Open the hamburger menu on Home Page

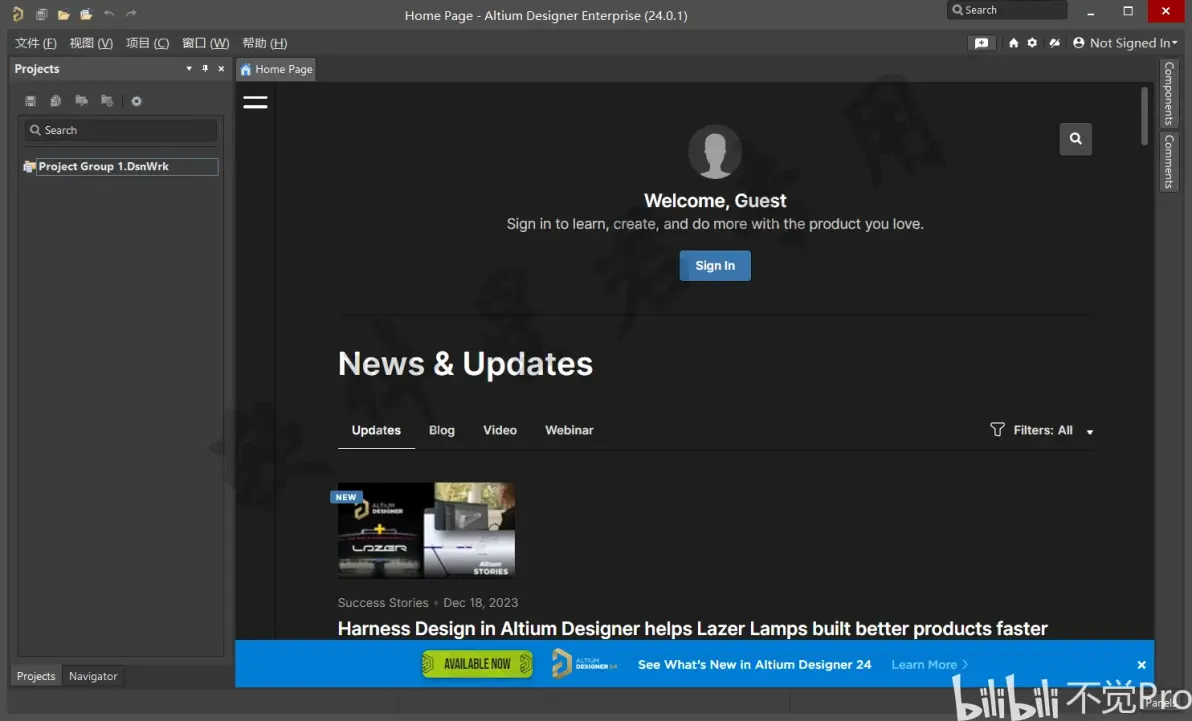[255, 102]
